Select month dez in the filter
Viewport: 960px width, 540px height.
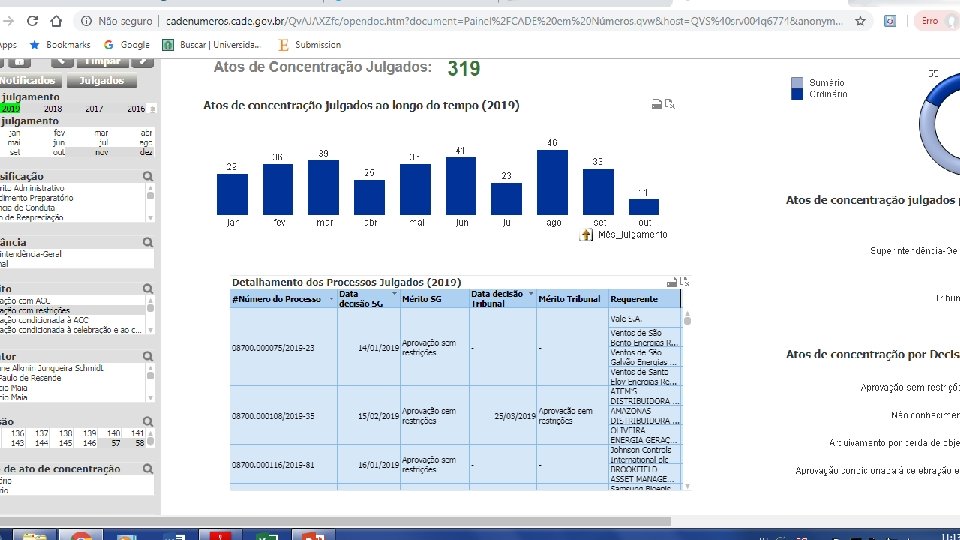click(x=146, y=152)
